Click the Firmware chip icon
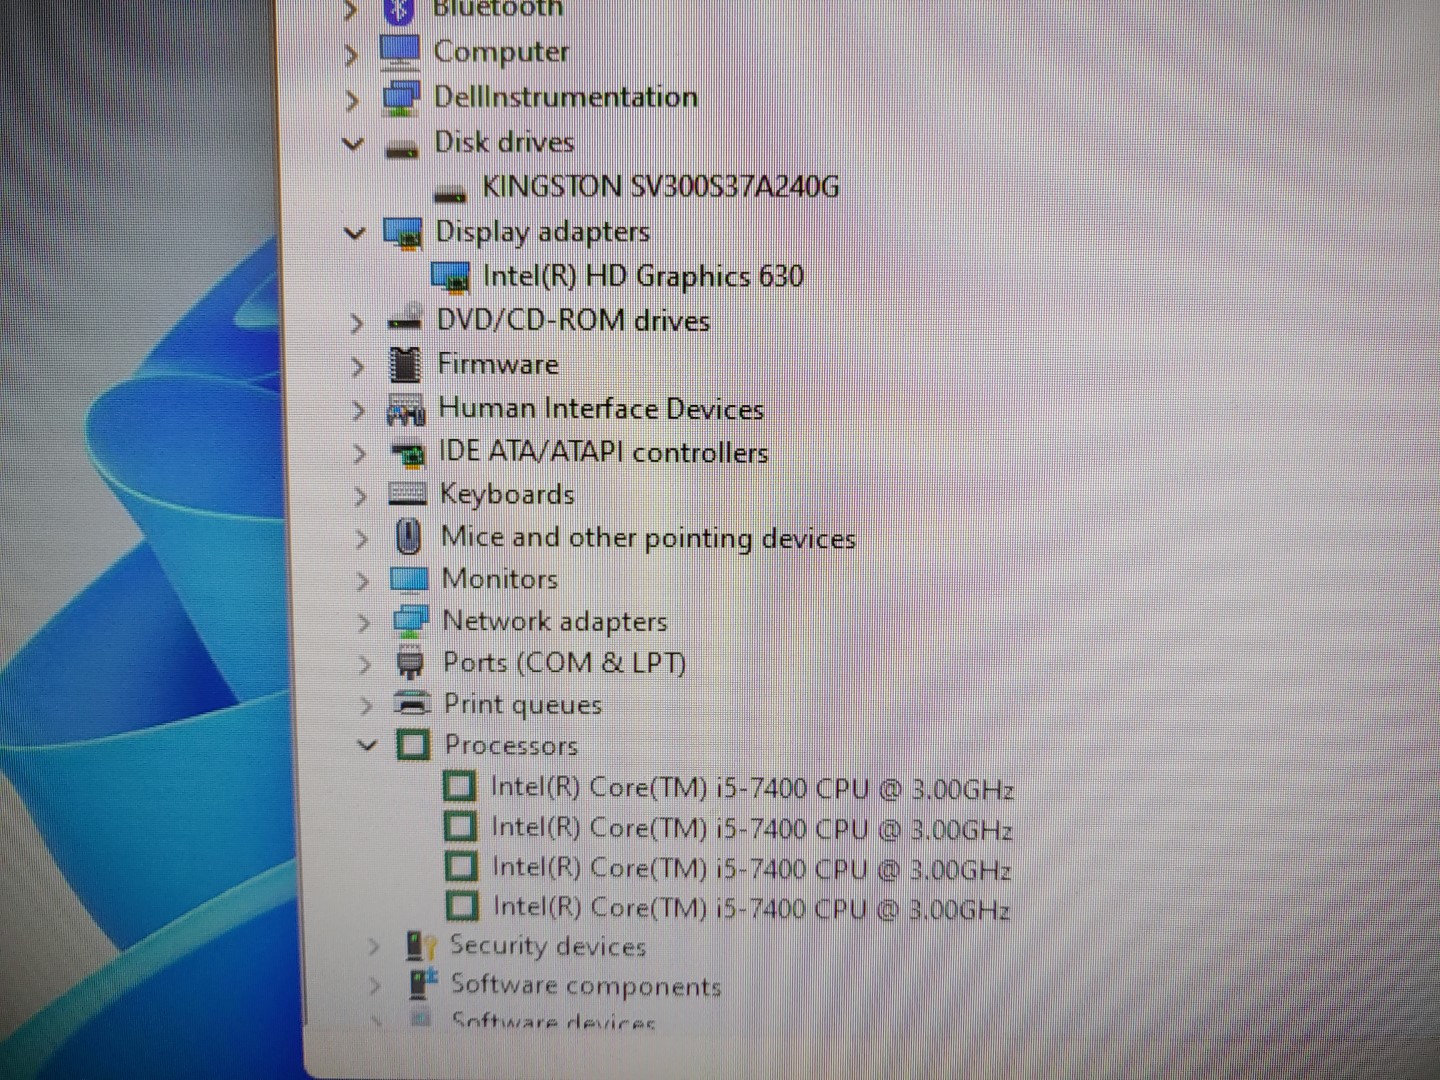1440x1080 pixels. 405,365
